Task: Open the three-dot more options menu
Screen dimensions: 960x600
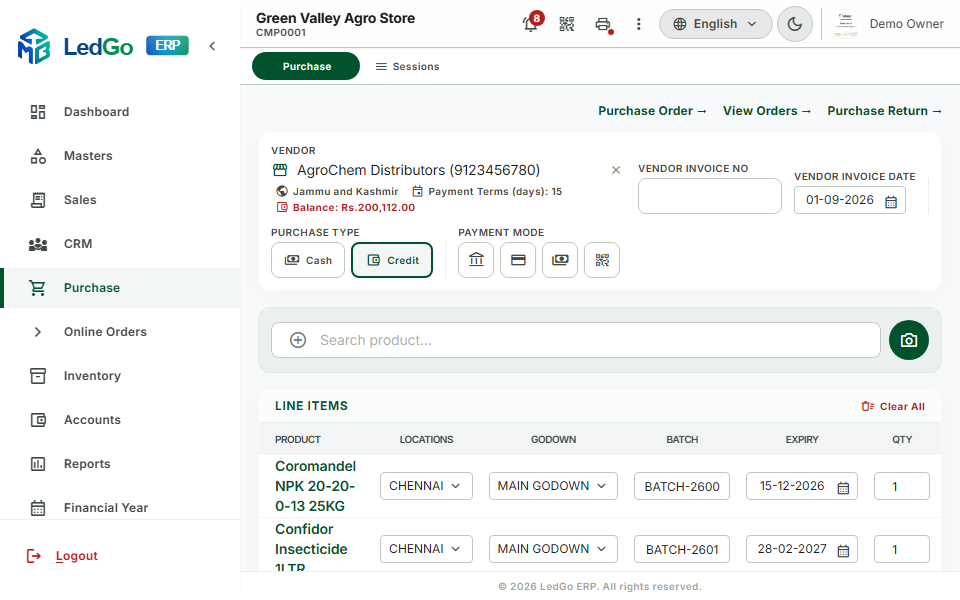Action: (x=639, y=24)
